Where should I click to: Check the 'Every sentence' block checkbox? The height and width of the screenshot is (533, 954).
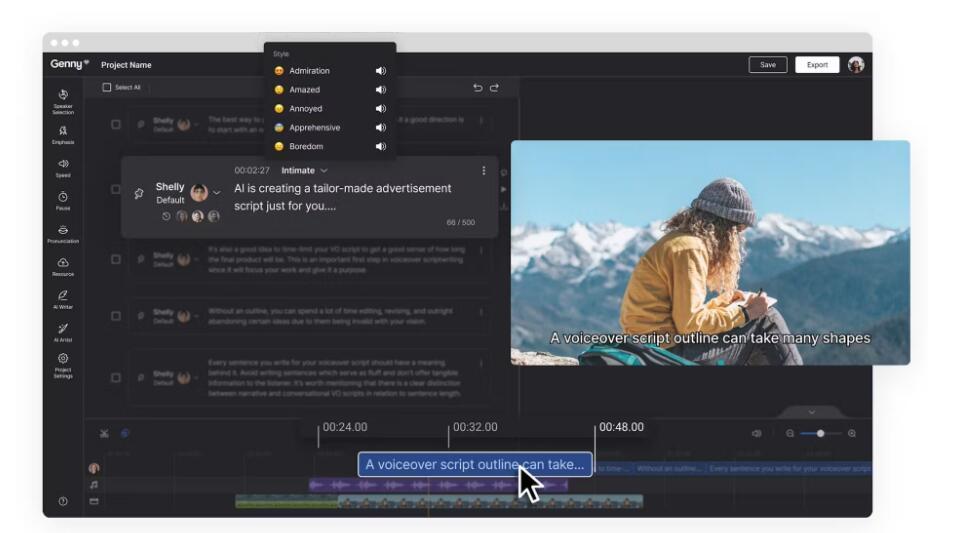point(116,378)
